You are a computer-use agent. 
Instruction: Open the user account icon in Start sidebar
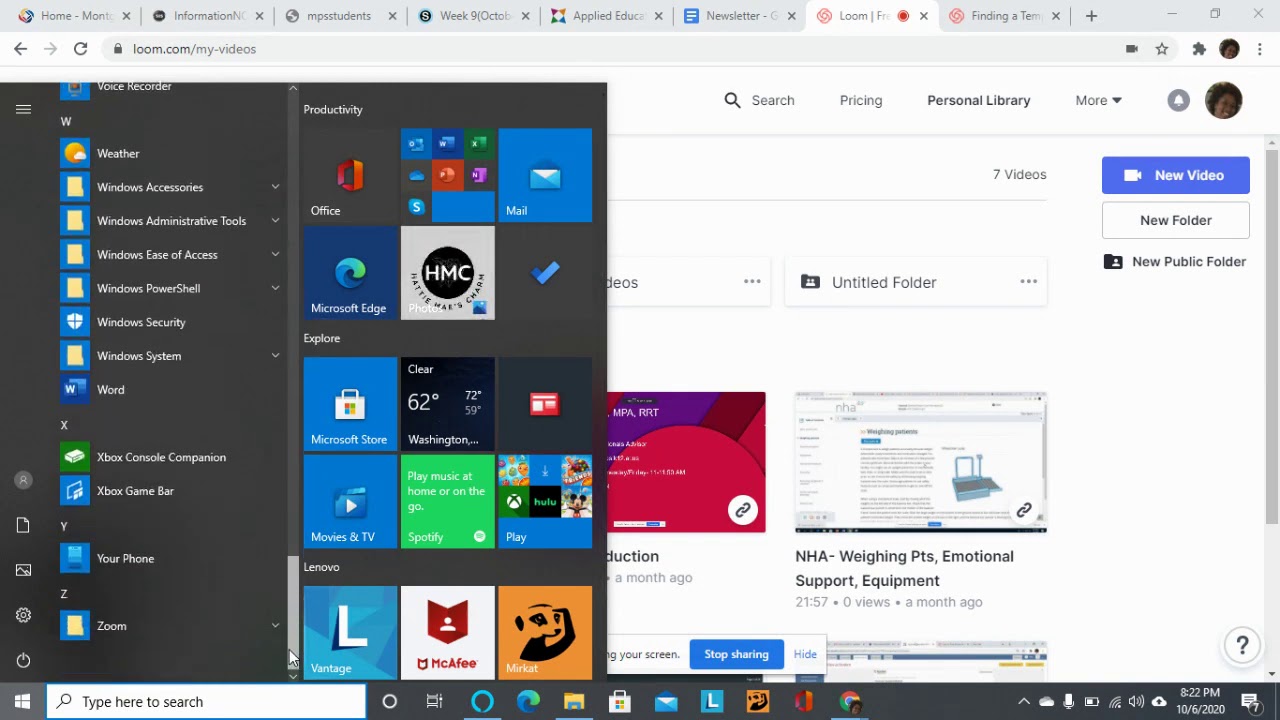[23, 480]
